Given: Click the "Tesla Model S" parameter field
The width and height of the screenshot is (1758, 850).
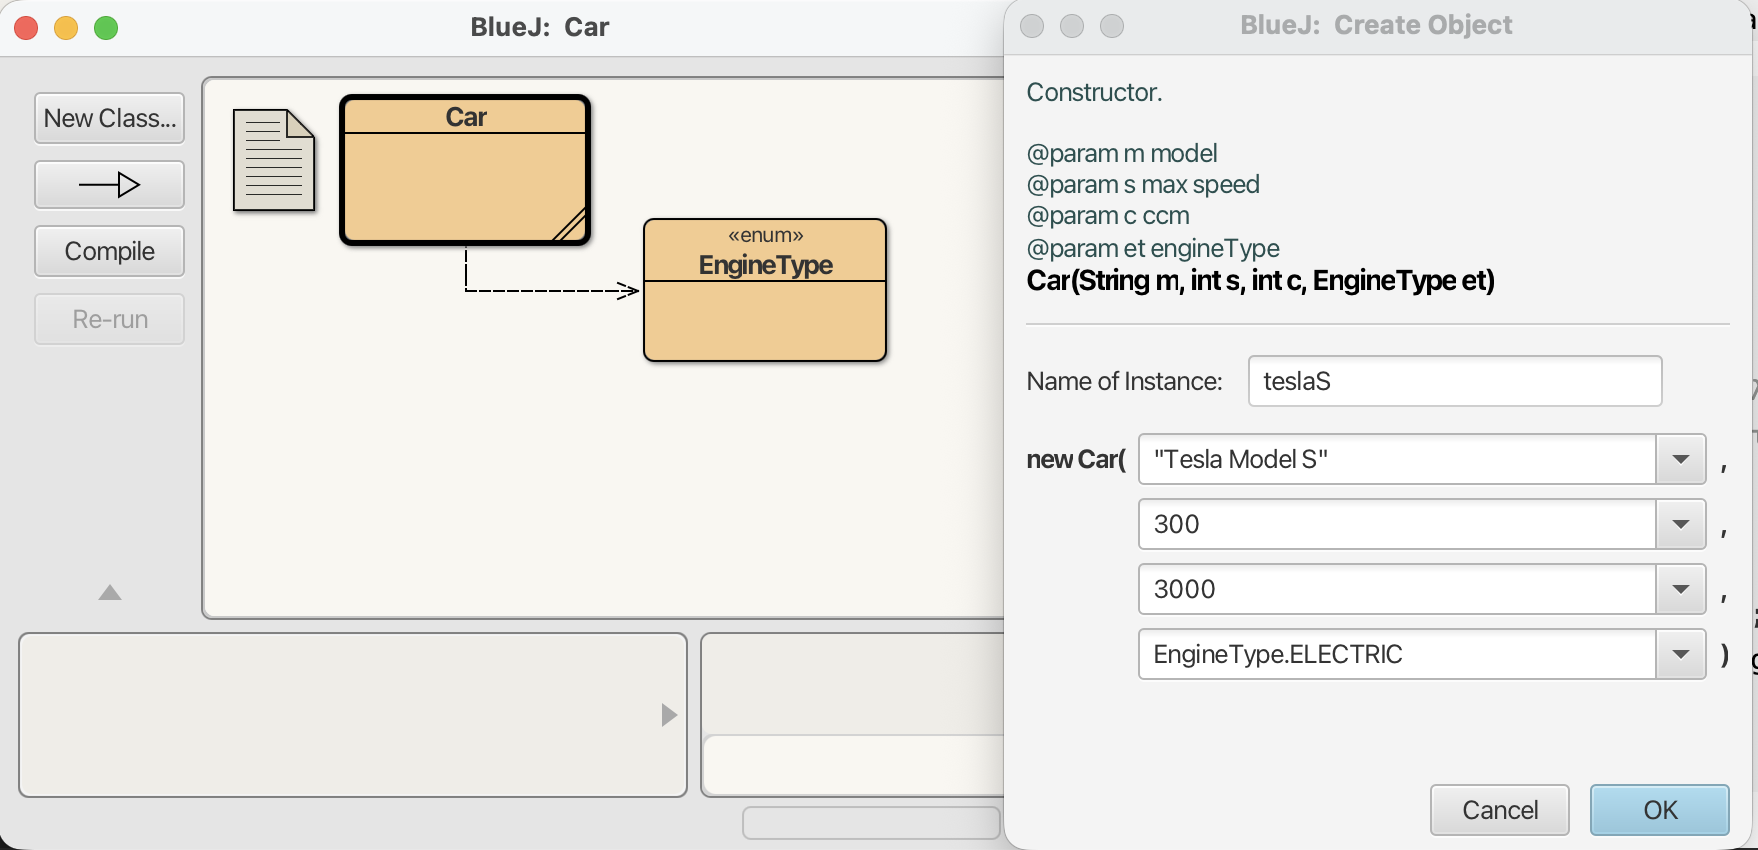Looking at the screenshot, I should click(1396, 459).
